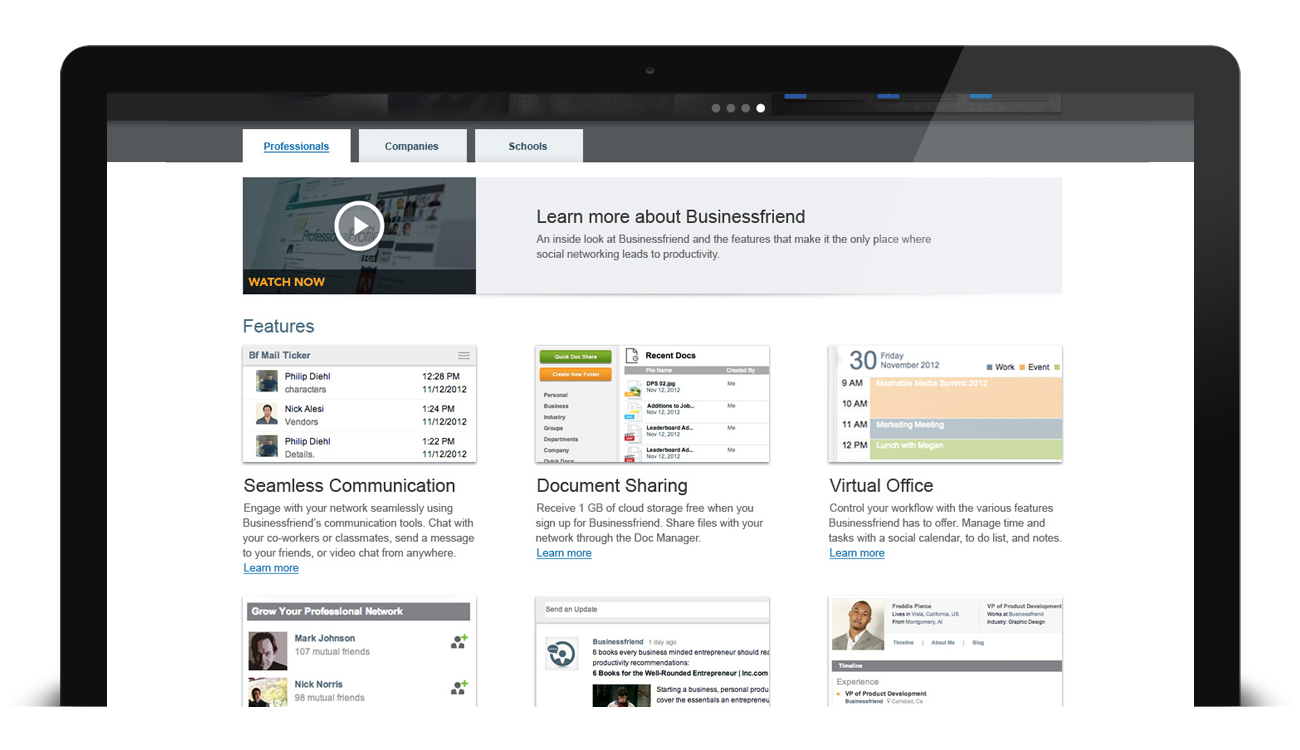Open the Lunch with Megan calendar event
The width and height of the screenshot is (1300, 750).
click(x=965, y=449)
